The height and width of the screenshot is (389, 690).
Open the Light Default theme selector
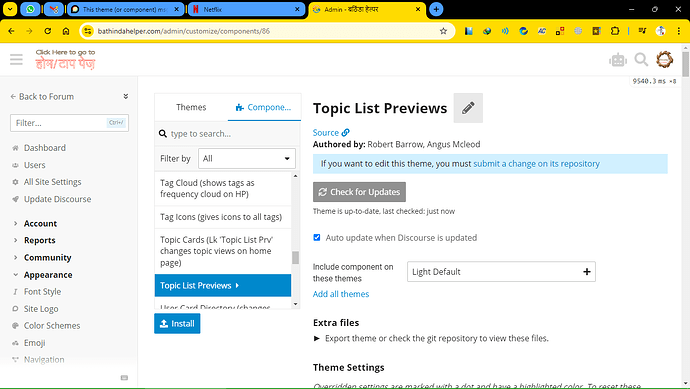(x=501, y=272)
